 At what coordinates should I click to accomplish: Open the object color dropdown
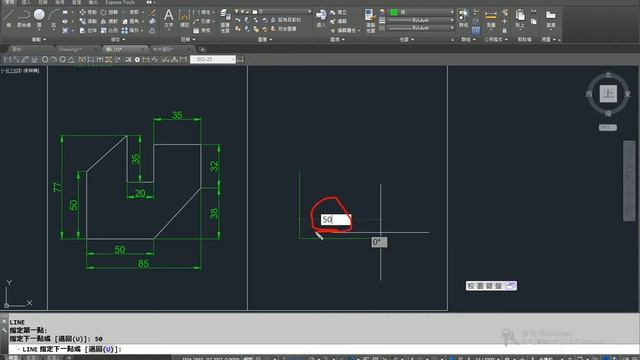tap(421, 12)
